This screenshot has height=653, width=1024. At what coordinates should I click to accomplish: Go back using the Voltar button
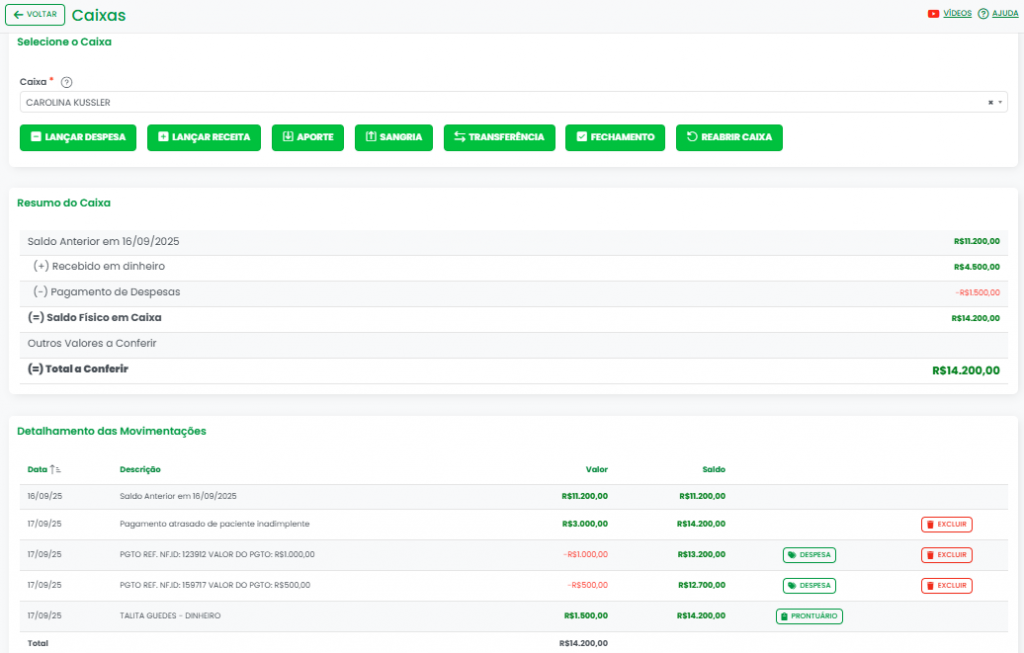tap(35, 15)
